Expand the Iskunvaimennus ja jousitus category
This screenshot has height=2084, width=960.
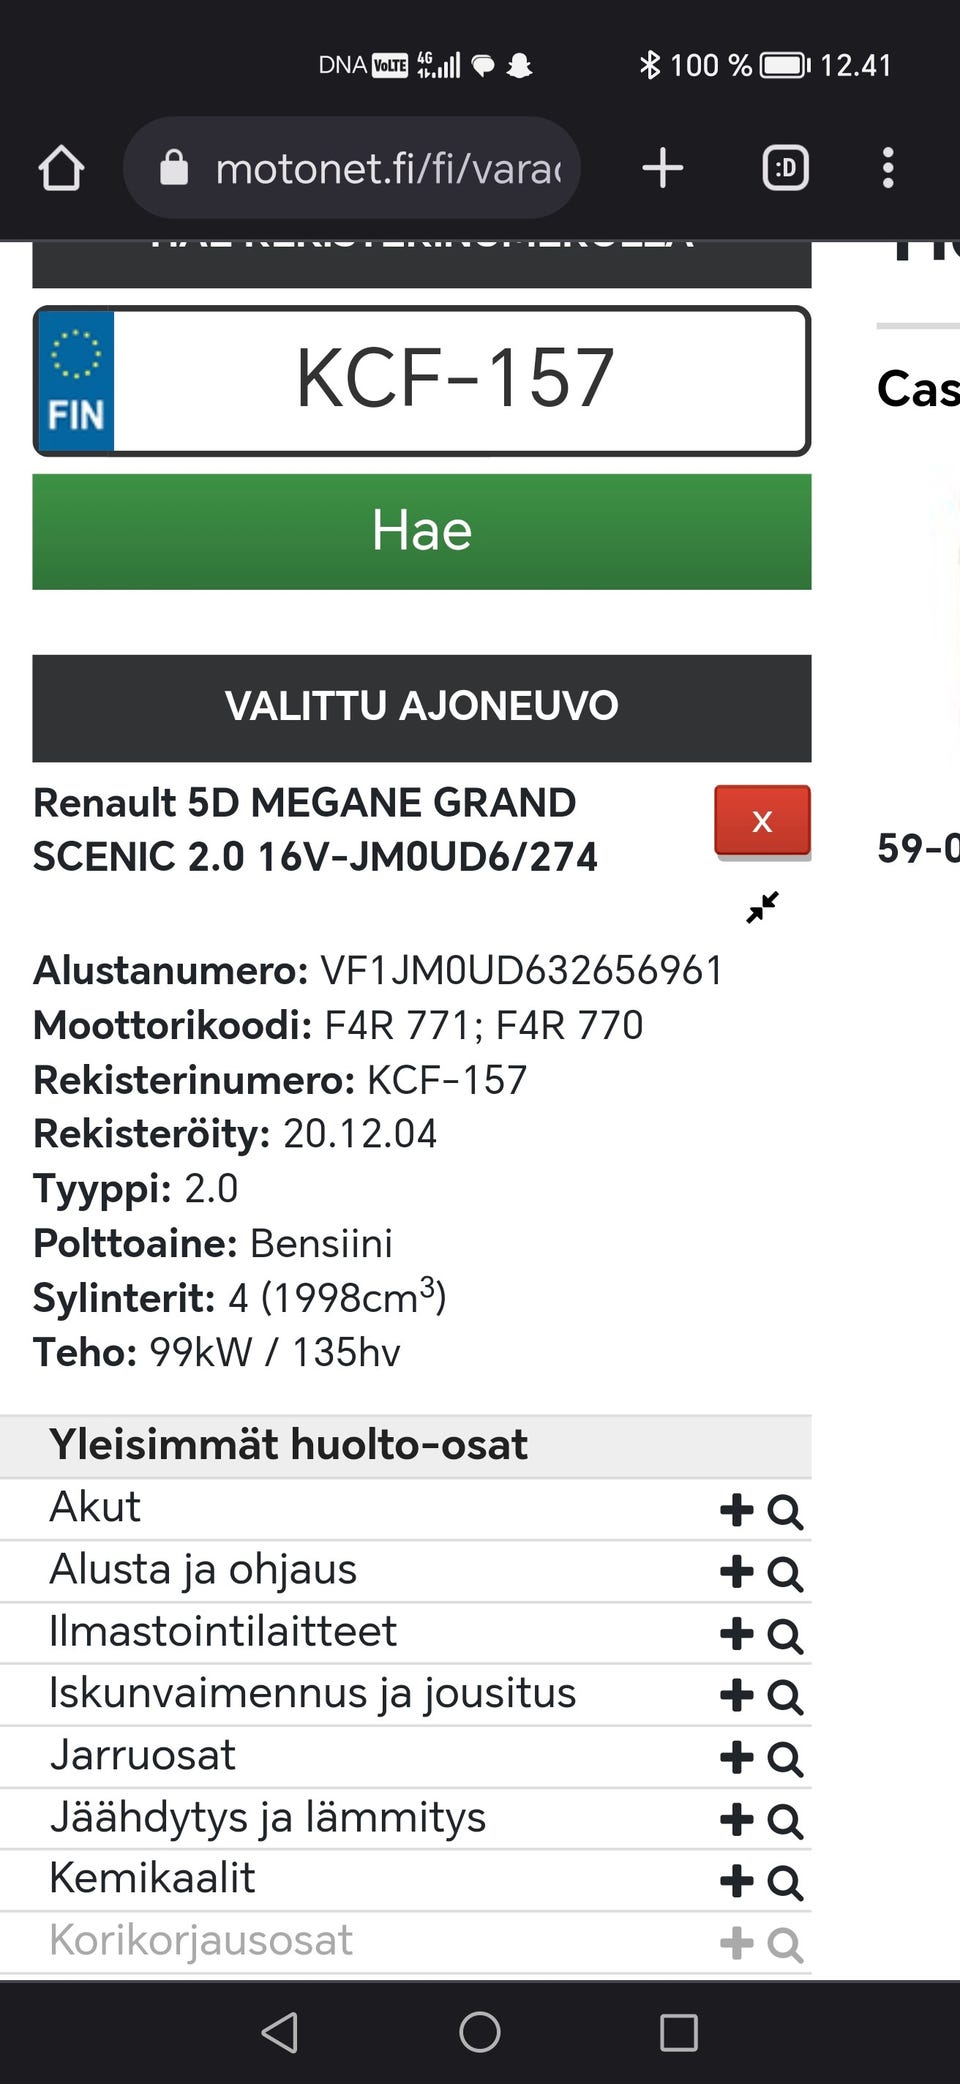coord(737,1696)
